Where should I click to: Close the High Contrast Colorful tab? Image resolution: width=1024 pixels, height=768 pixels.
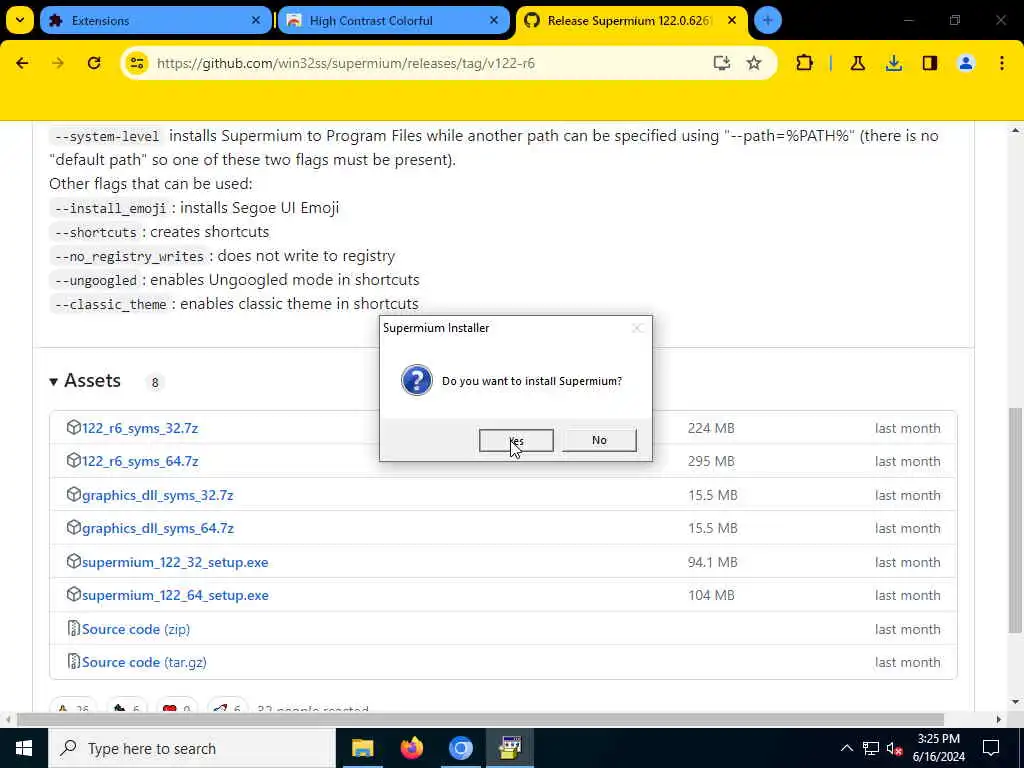[494, 21]
